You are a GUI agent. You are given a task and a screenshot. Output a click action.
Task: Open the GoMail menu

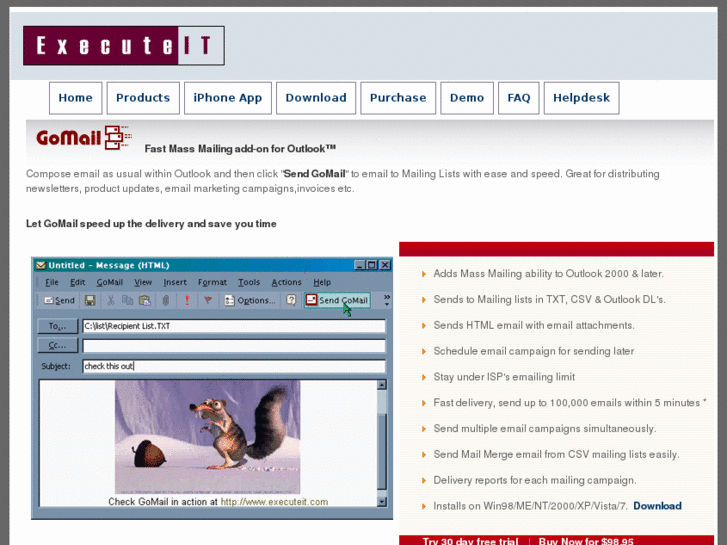tap(109, 282)
